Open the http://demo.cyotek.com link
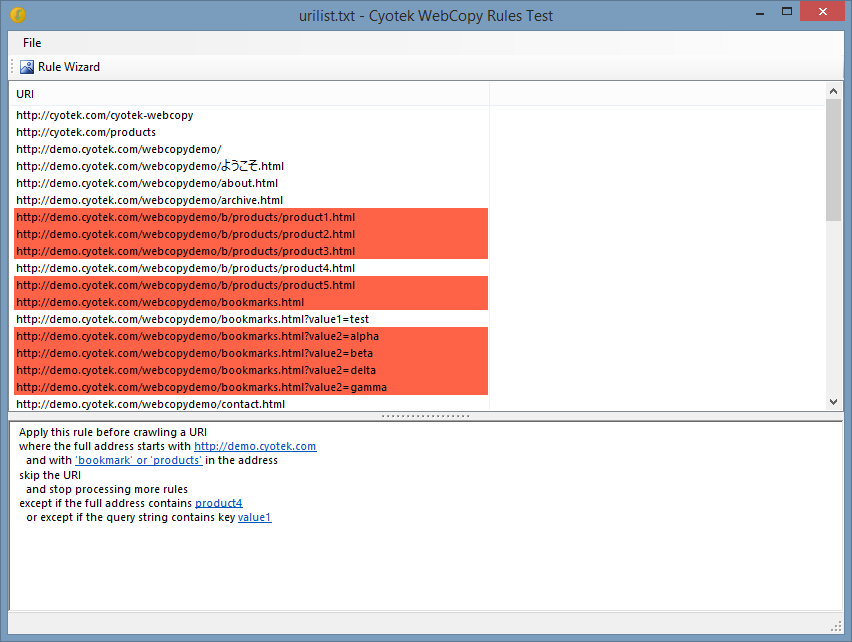The image size is (852, 642). point(255,446)
